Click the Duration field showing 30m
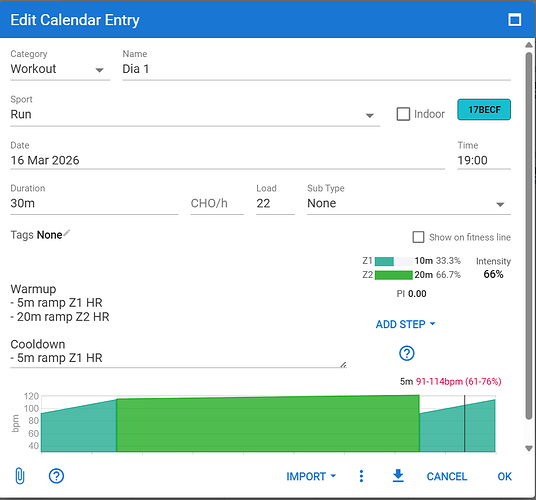This screenshot has height=500, width=536. click(94, 204)
